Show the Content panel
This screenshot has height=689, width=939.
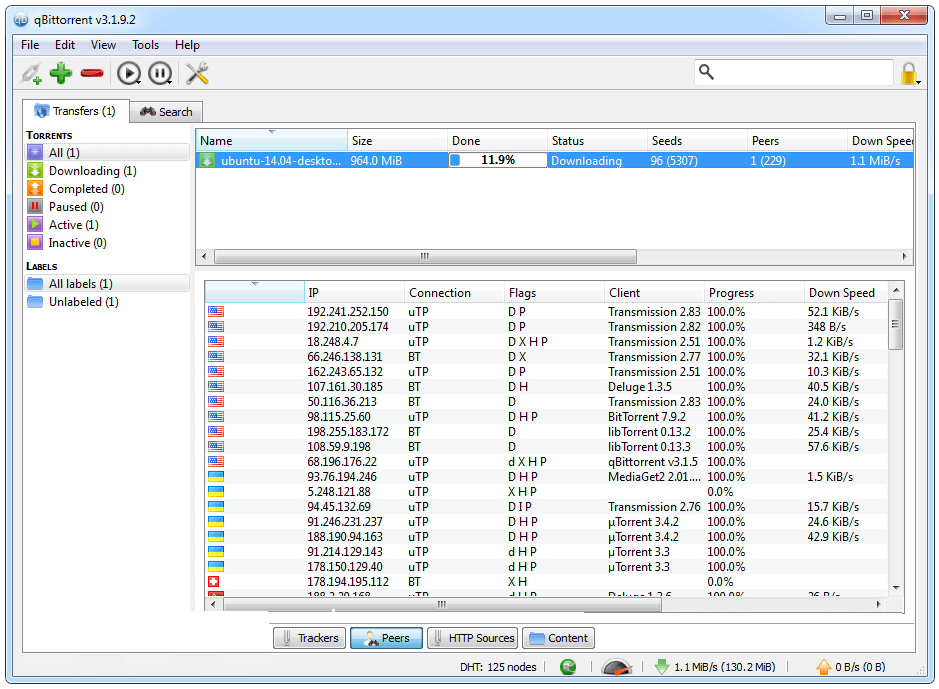pyautogui.click(x=558, y=638)
